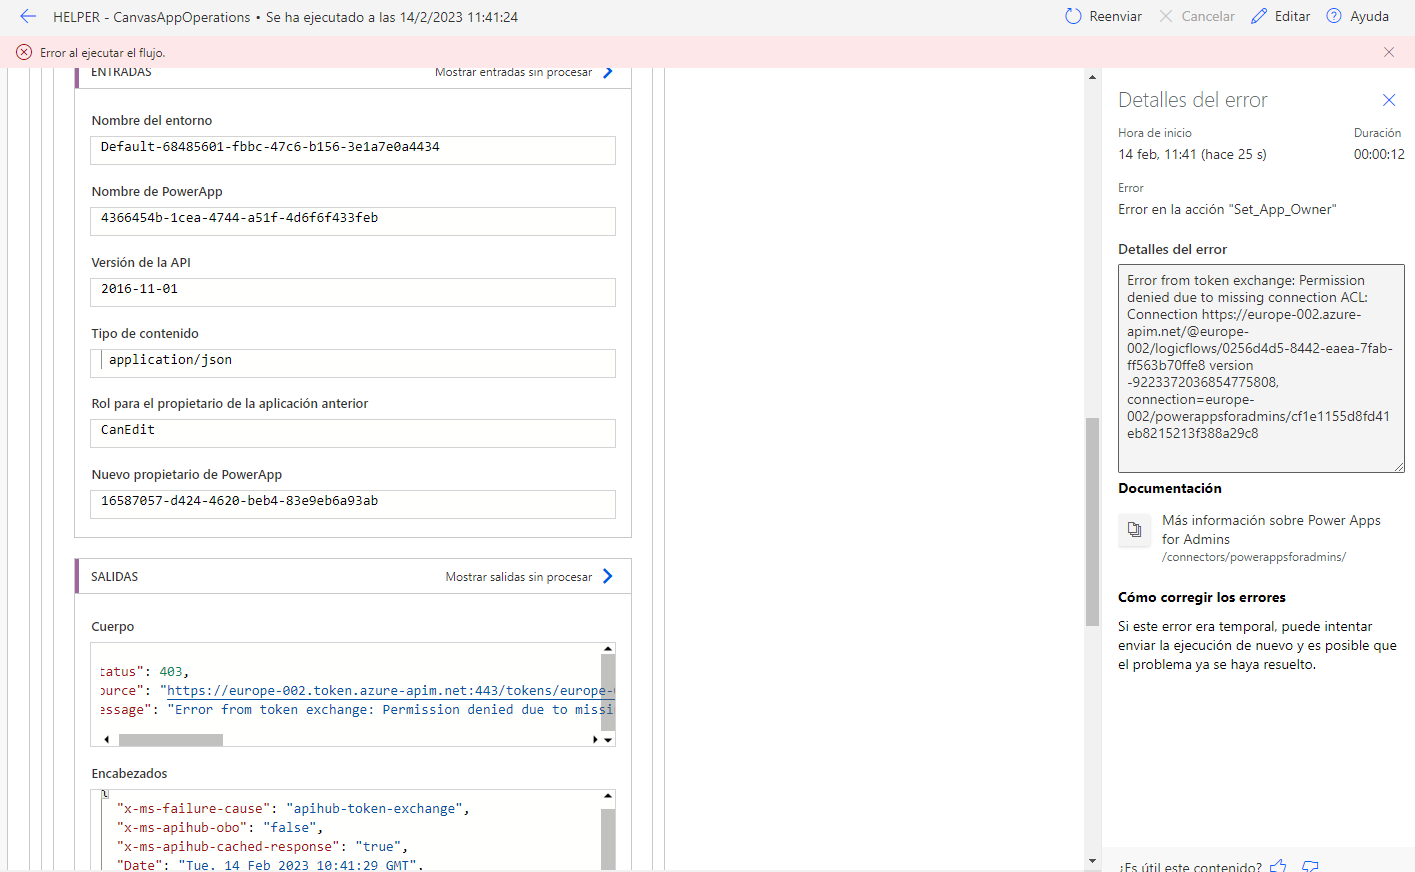Click main page scrollbar down arrow
Screen dimensions: 1415x872
tap(1092, 862)
